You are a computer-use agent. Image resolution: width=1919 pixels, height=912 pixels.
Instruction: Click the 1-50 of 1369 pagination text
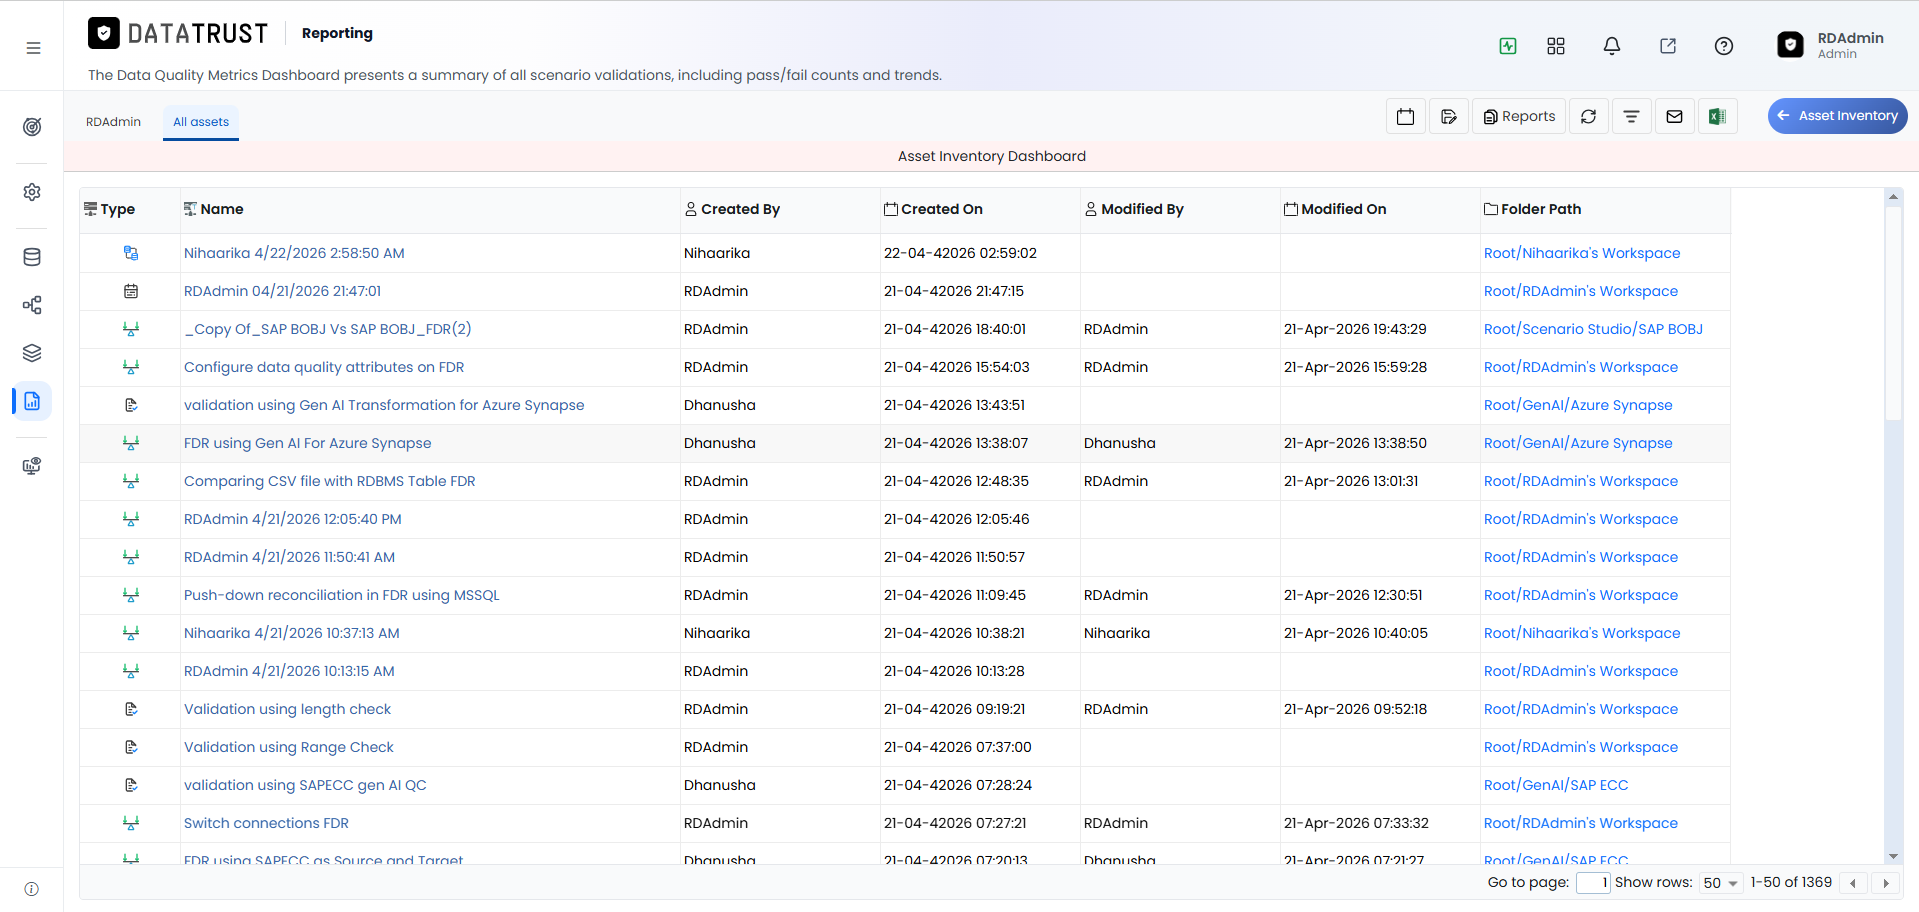(x=1791, y=883)
